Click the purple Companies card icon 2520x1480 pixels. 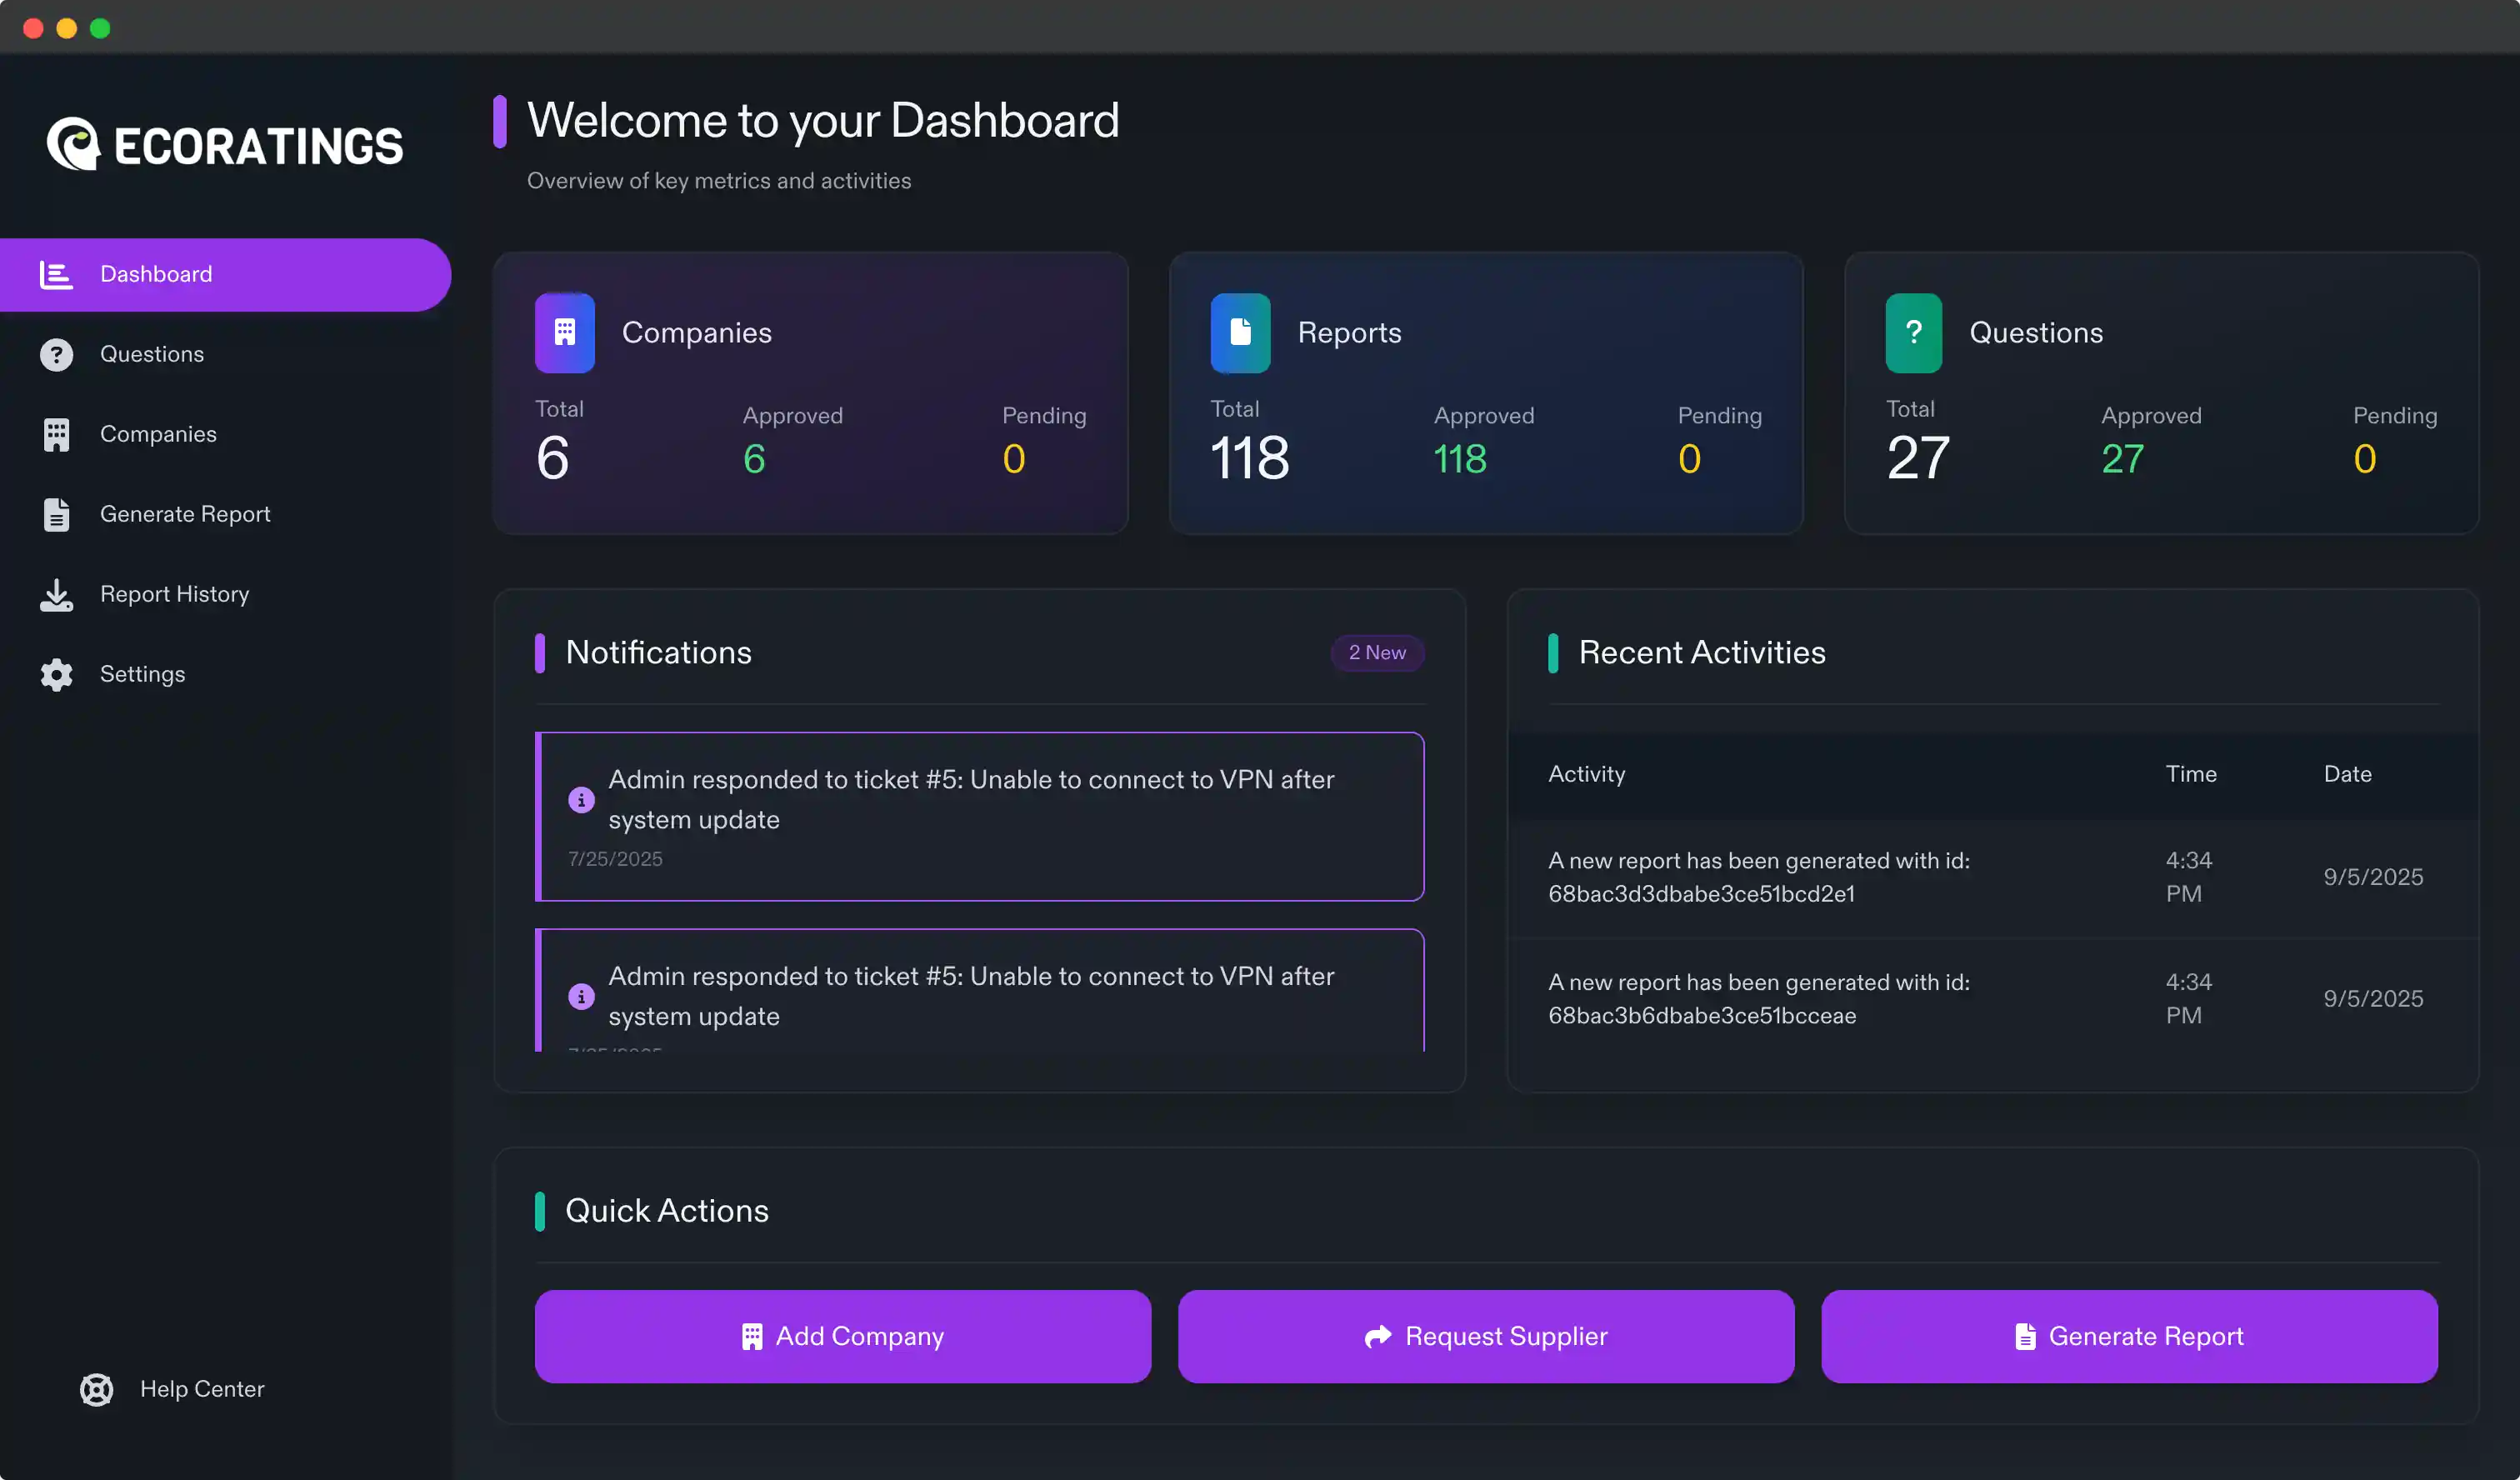[x=564, y=332]
